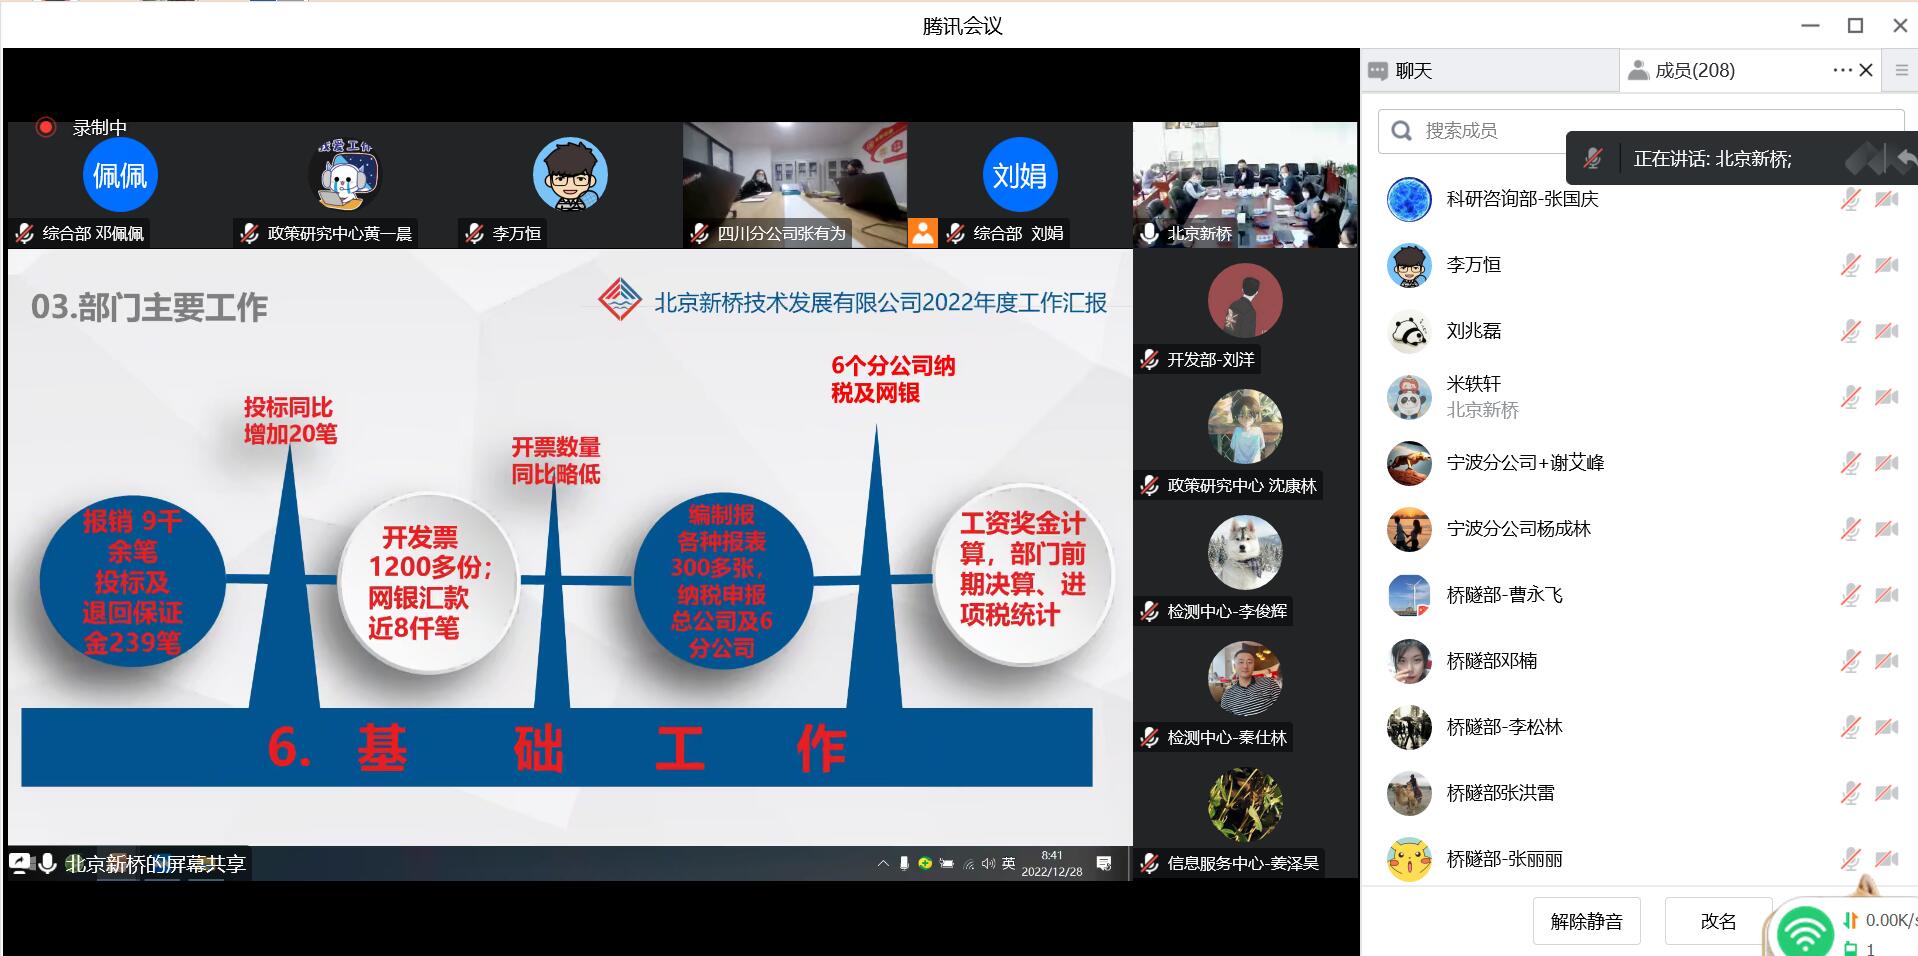Select member 刘兆磊 in list

point(1640,331)
